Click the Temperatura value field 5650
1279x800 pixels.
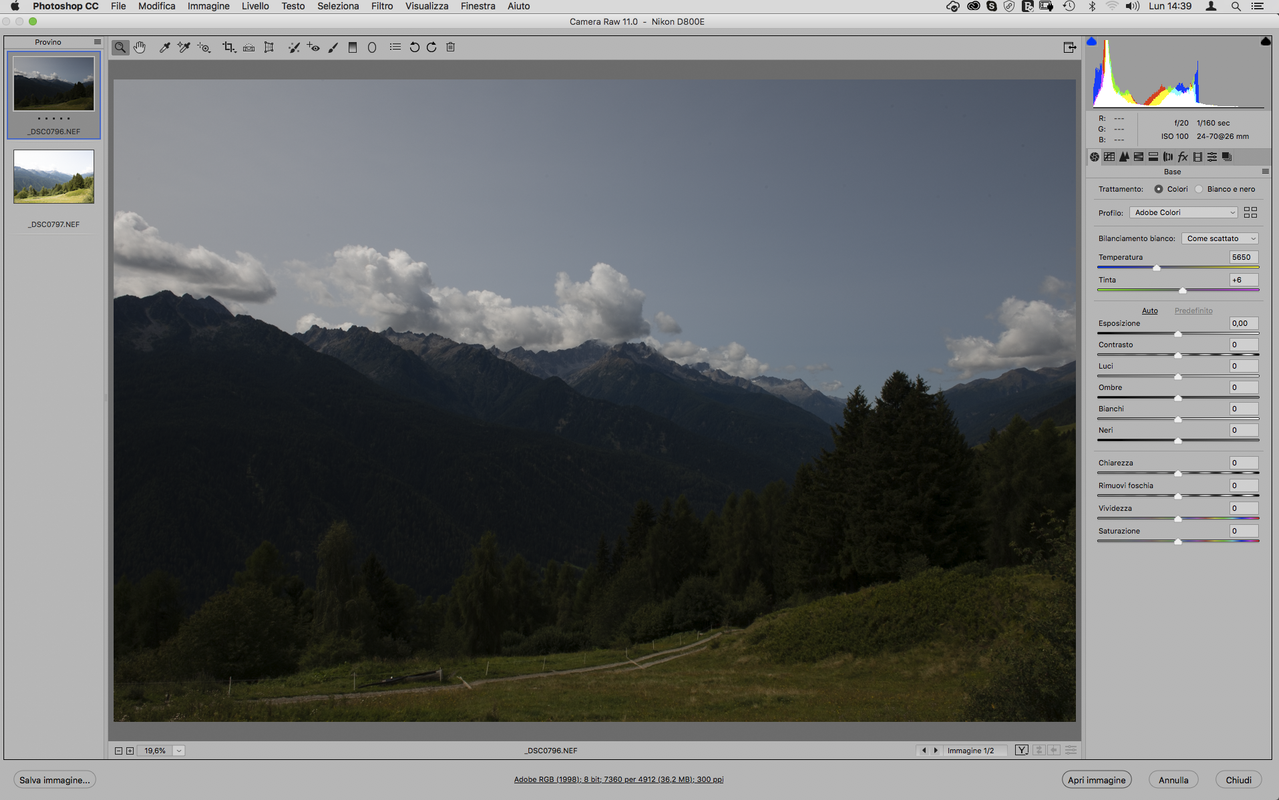(1244, 257)
